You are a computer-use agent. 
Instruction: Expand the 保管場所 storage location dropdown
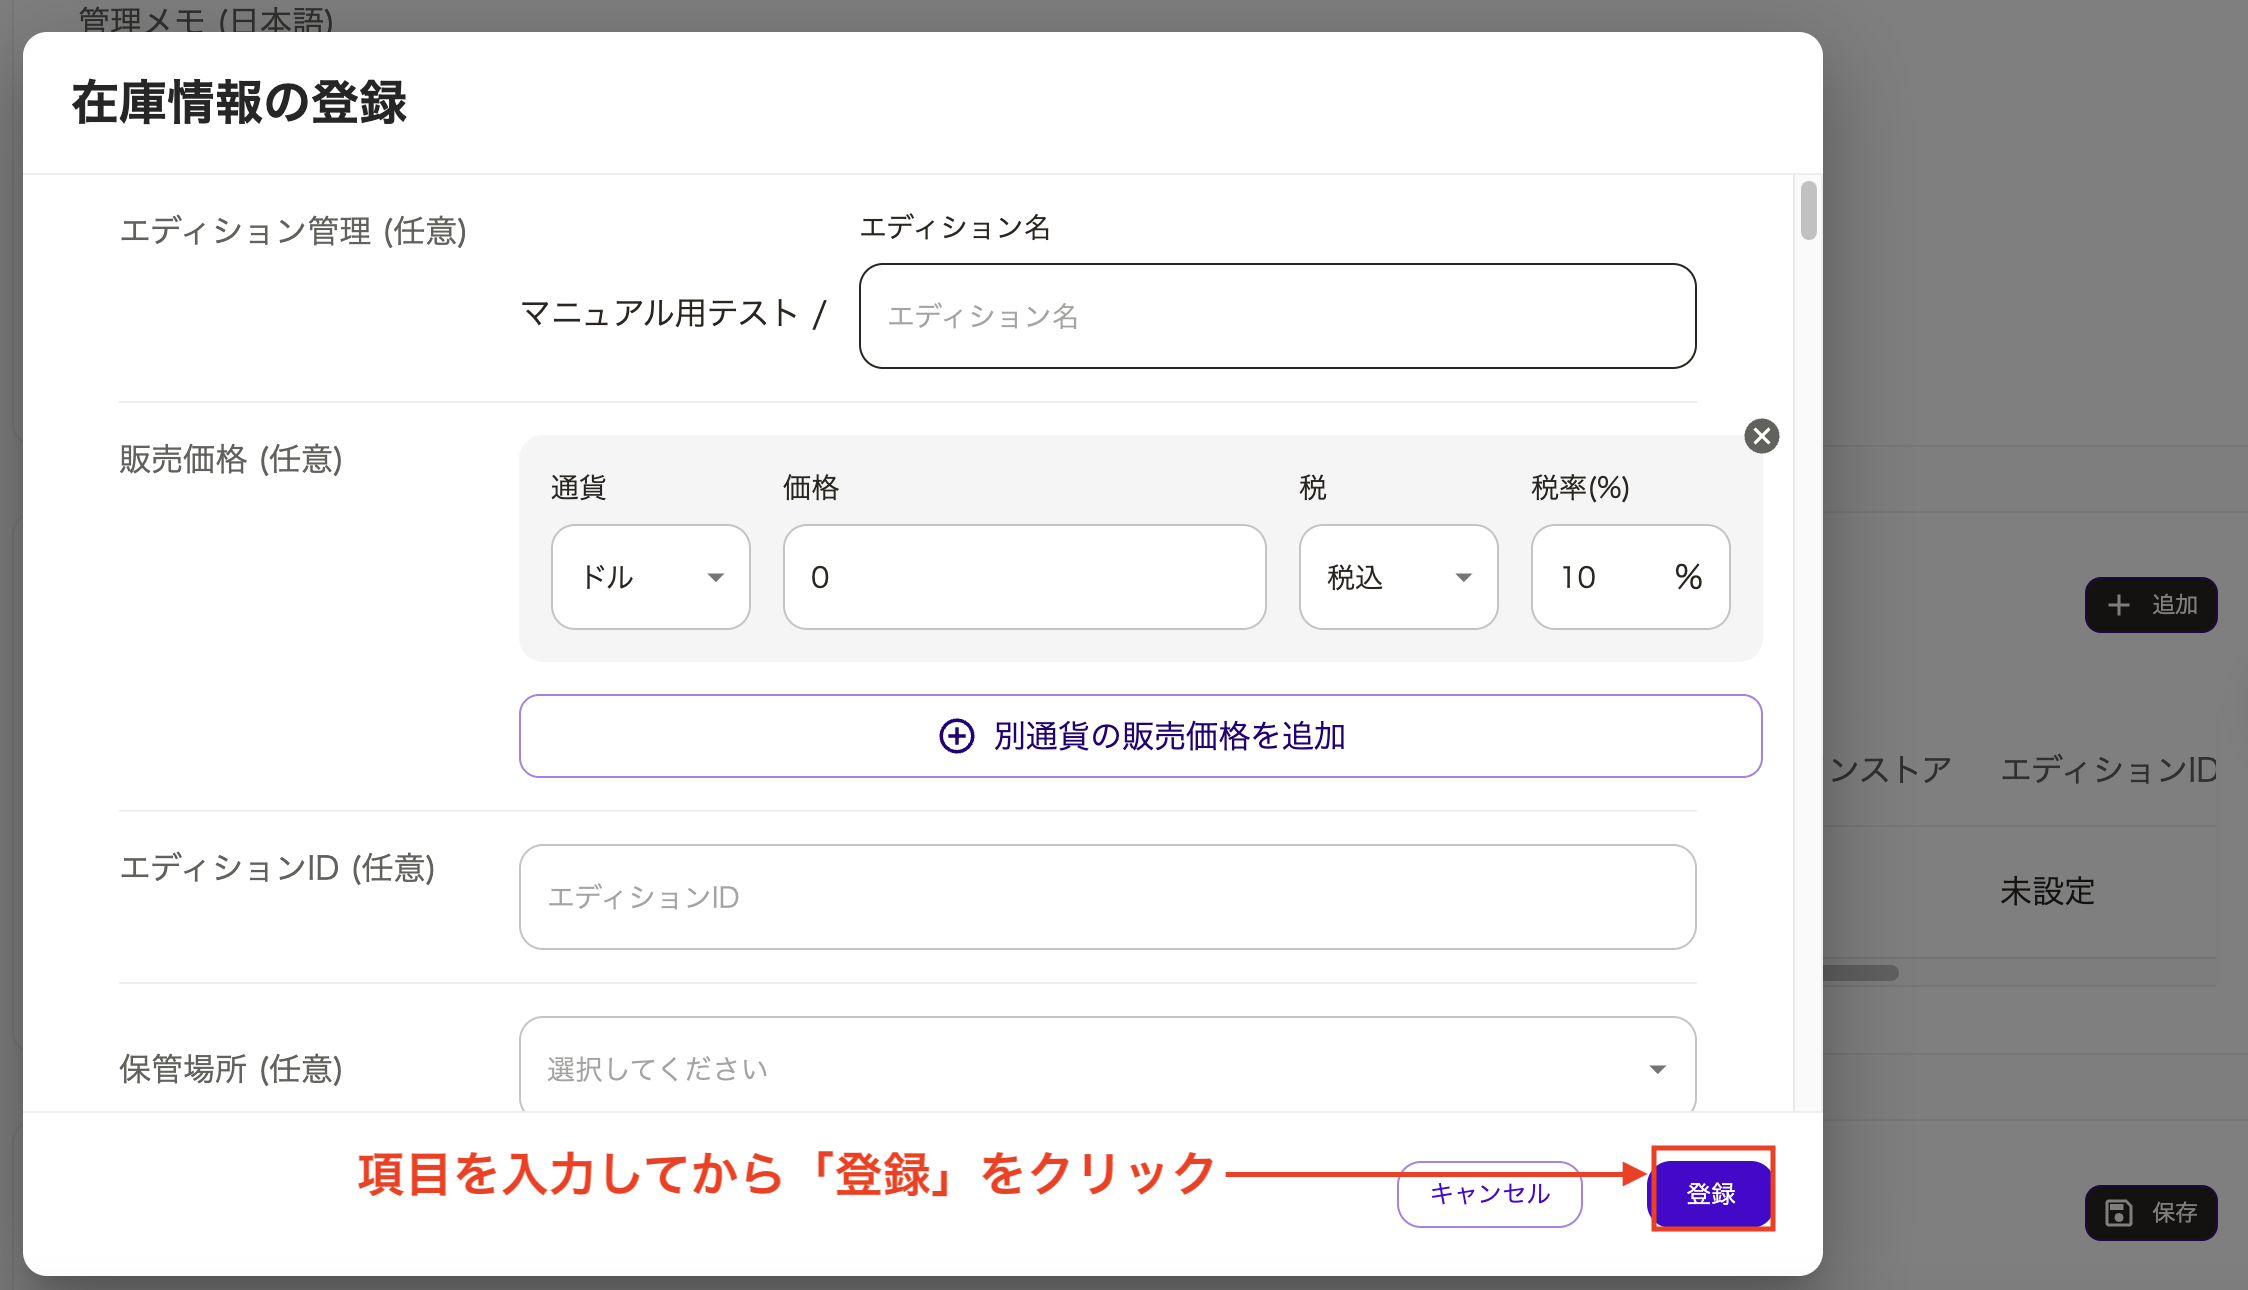pyautogui.click(x=1107, y=1066)
